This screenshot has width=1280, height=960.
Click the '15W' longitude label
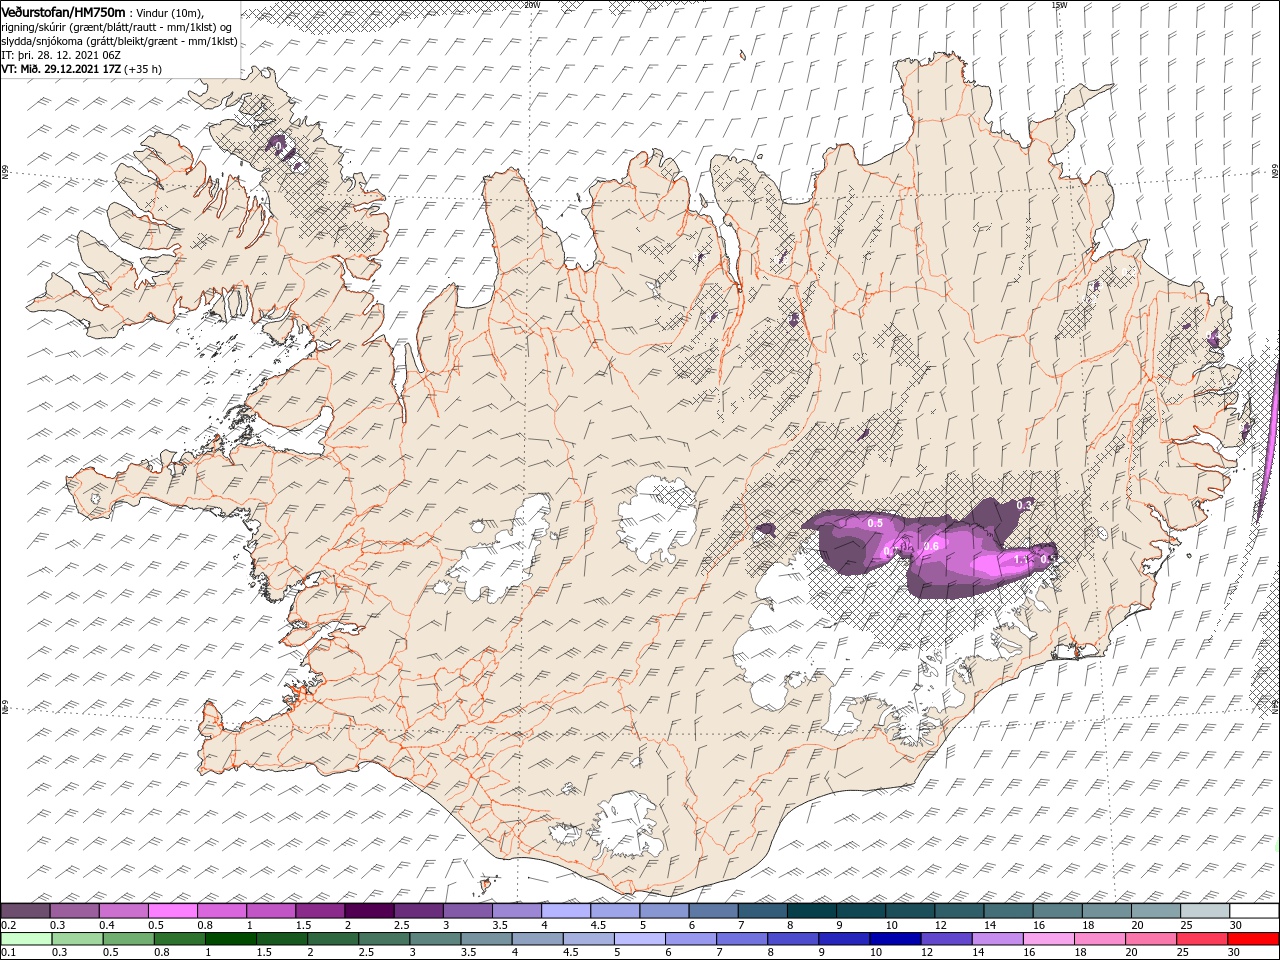coord(1059,5)
